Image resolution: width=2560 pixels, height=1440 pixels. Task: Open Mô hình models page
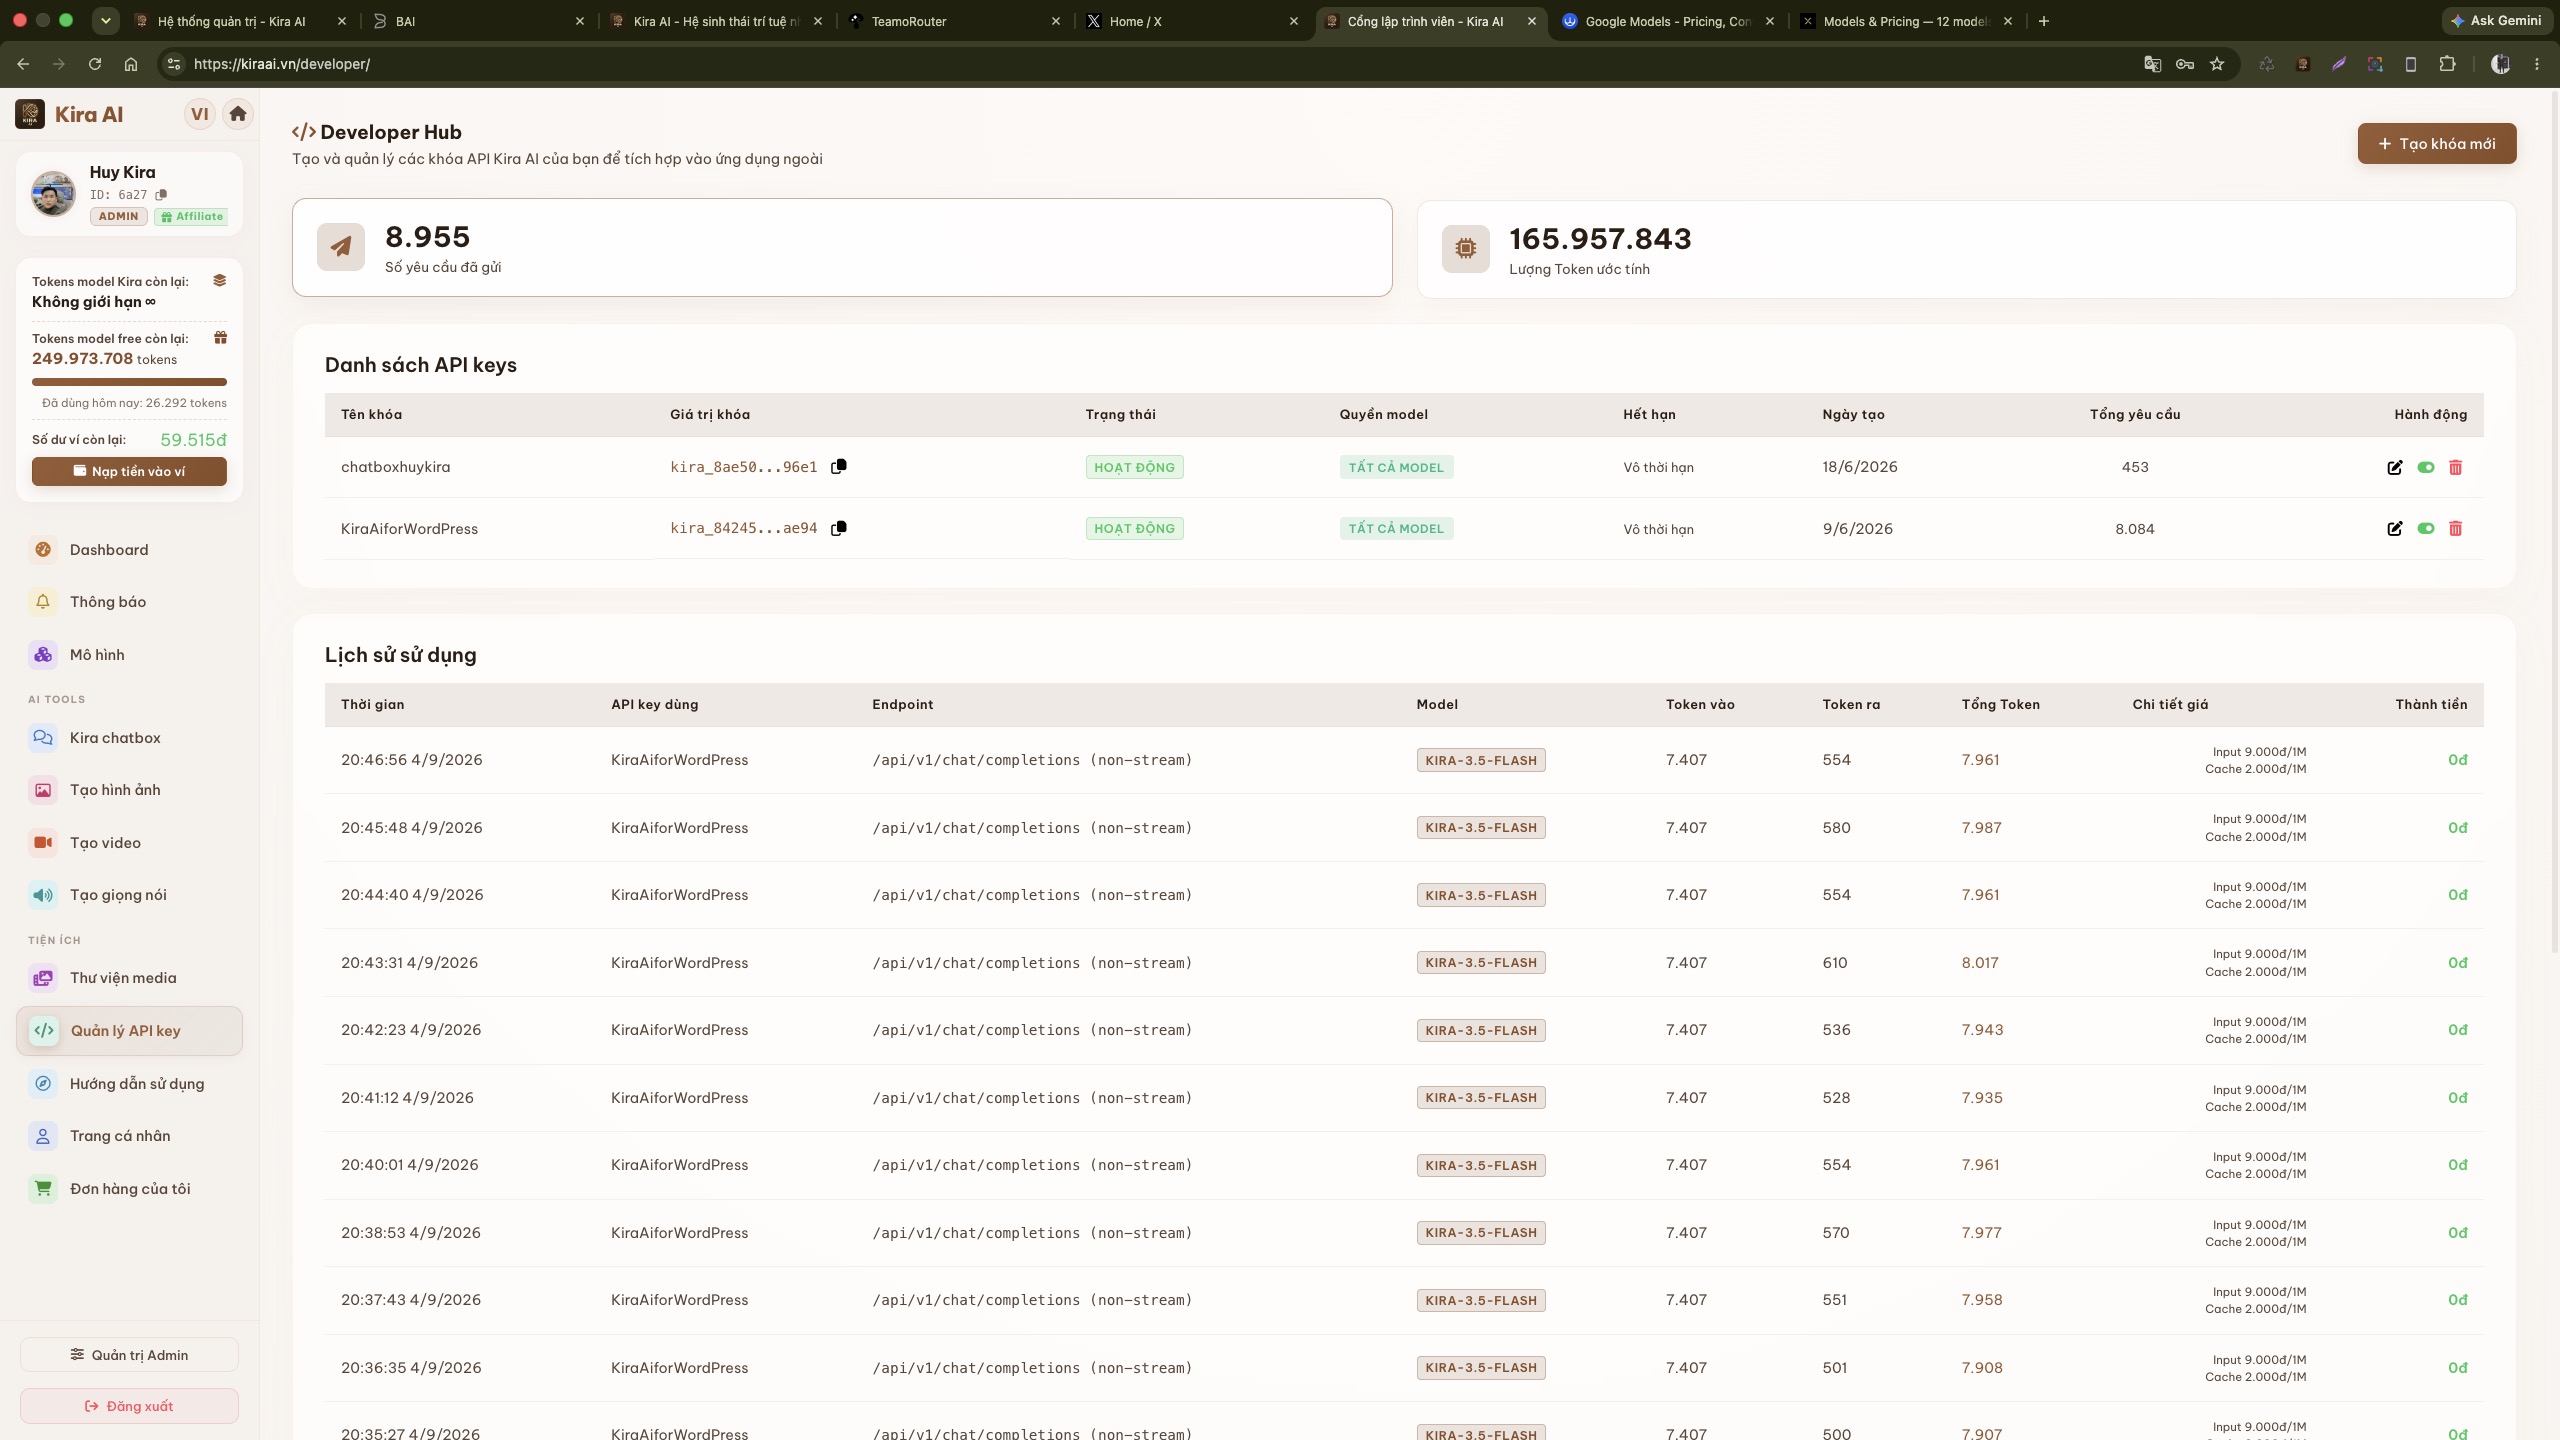click(x=129, y=655)
